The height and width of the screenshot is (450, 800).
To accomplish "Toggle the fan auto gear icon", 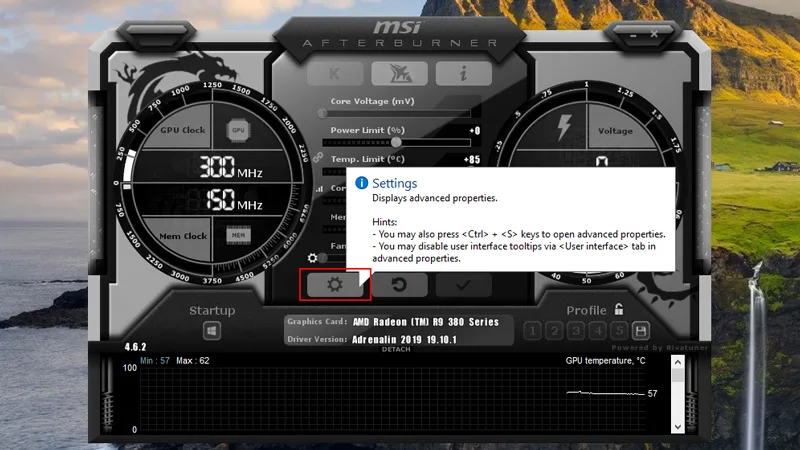I will tap(312, 258).
